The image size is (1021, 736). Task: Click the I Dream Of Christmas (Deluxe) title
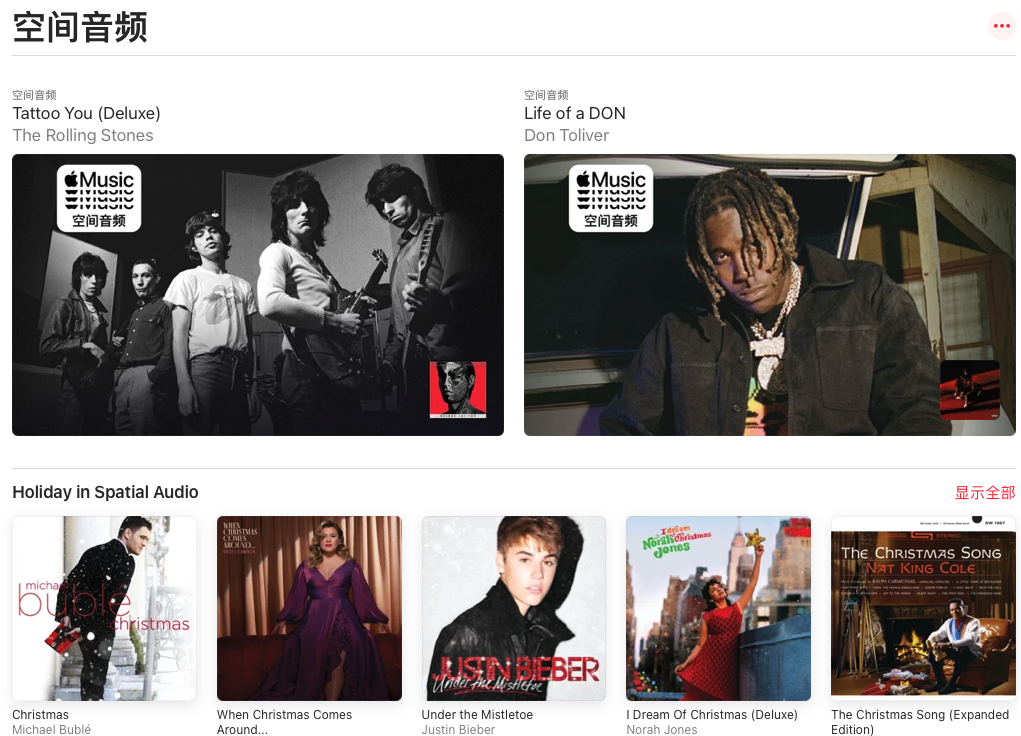(x=712, y=715)
